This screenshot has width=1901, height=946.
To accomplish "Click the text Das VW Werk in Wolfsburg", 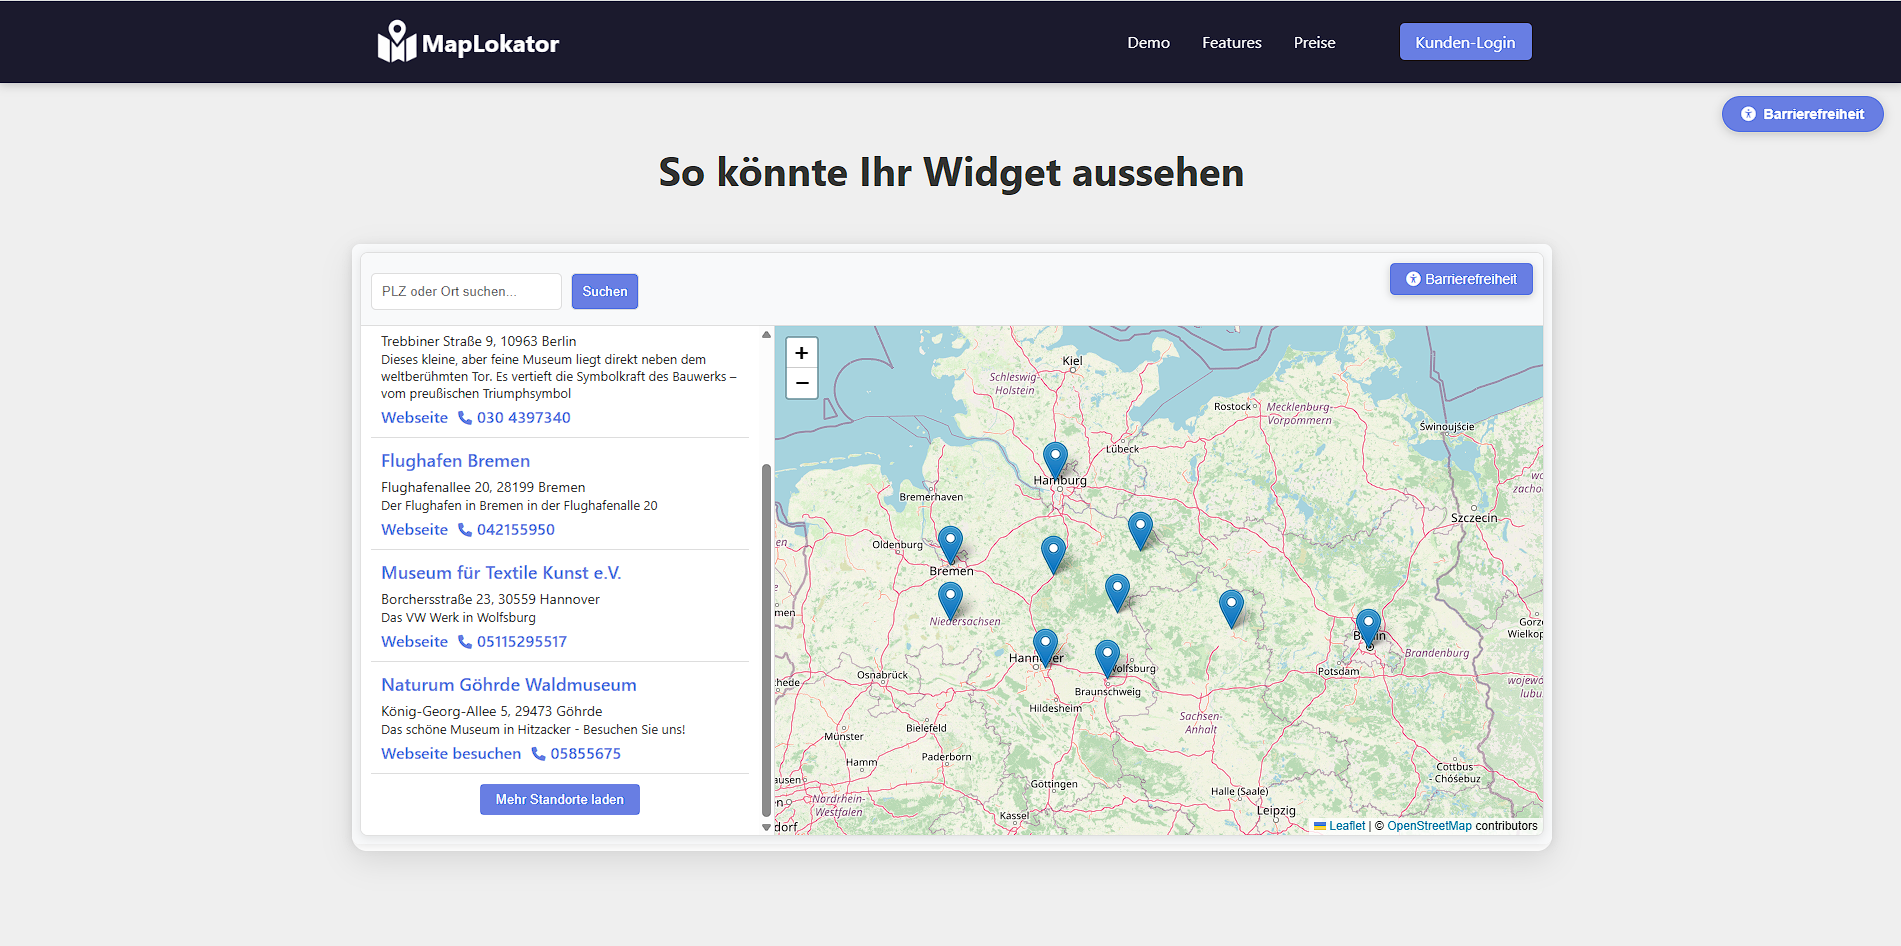I will (x=458, y=618).
